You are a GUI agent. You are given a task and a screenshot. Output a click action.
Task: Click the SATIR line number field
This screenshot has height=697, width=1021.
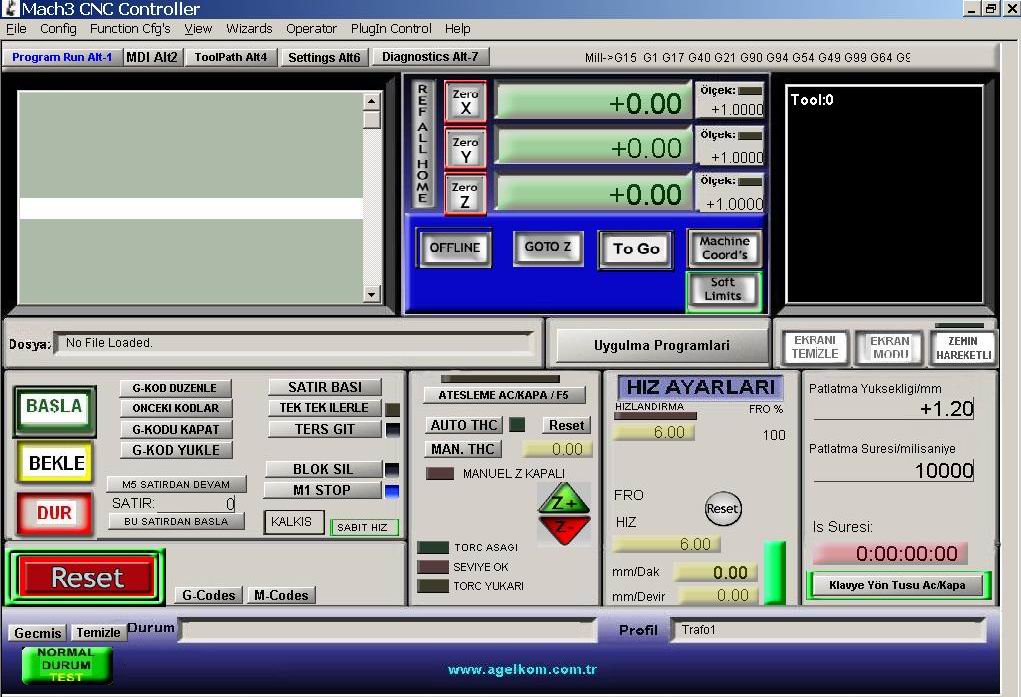[195, 503]
